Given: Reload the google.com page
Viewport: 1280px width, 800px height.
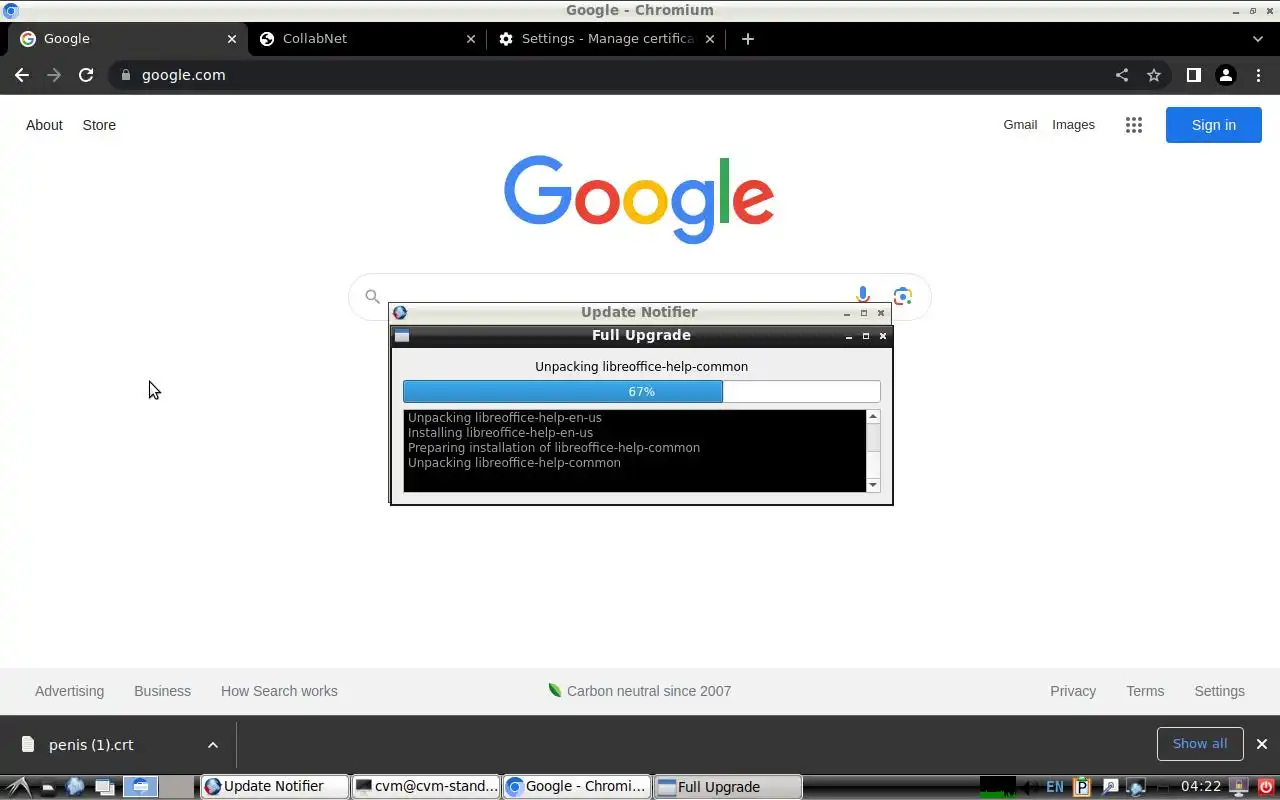Looking at the screenshot, I should (x=86, y=75).
